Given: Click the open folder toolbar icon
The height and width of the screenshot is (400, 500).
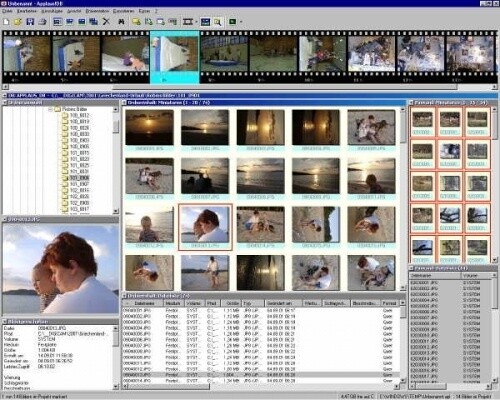Looking at the screenshot, I should click(18, 22).
